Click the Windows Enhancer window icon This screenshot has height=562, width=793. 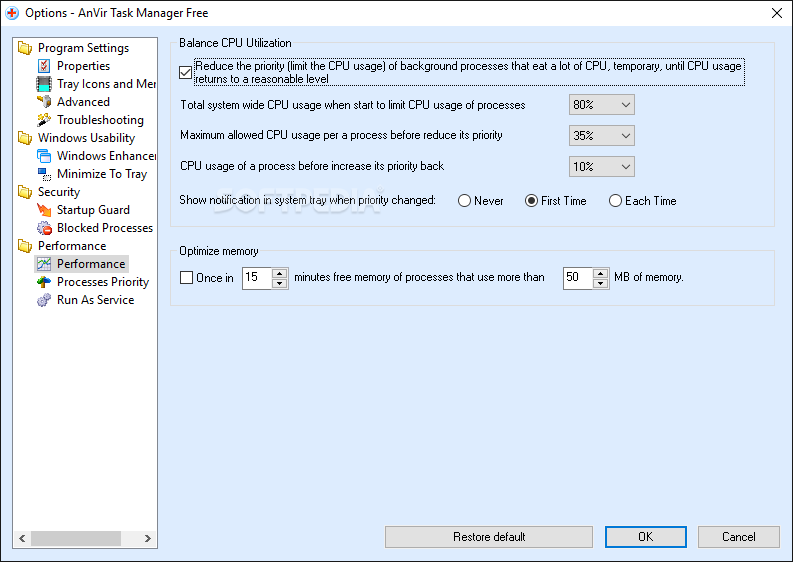[44, 156]
